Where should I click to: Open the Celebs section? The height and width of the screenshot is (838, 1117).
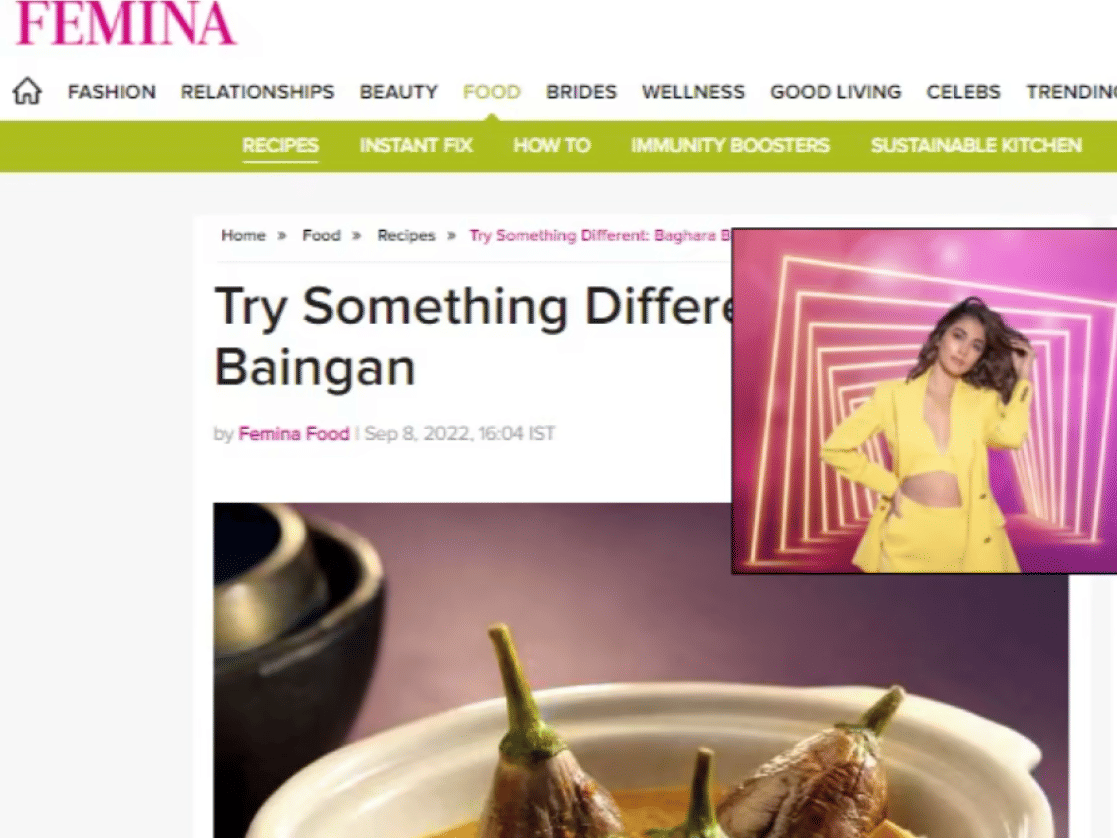click(963, 92)
